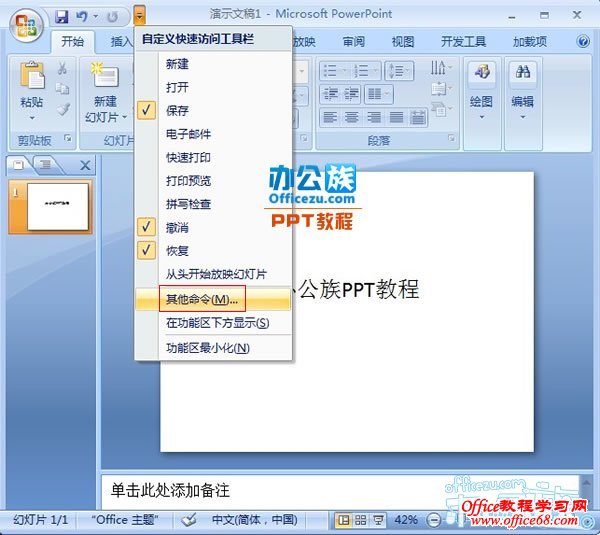Click the Help question mark icon
The image size is (600, 535).
(x=583, y=41)
